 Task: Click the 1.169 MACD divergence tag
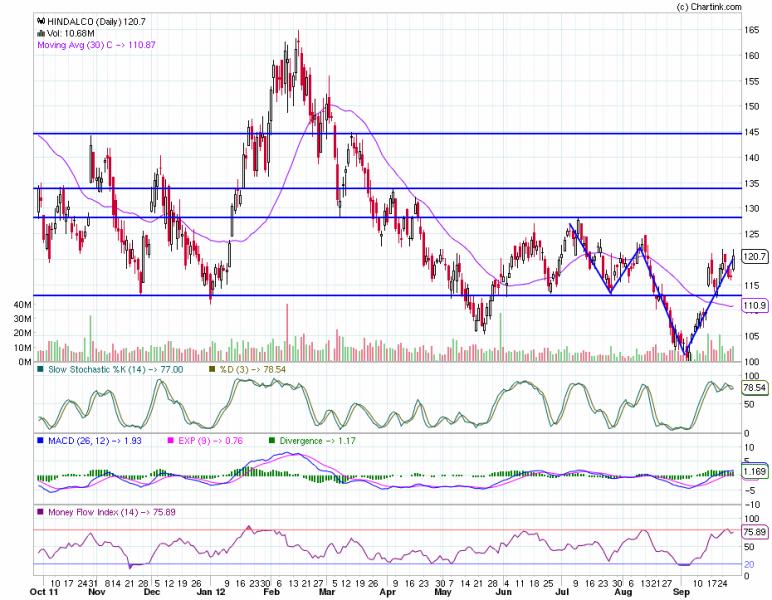coord(756,471)
